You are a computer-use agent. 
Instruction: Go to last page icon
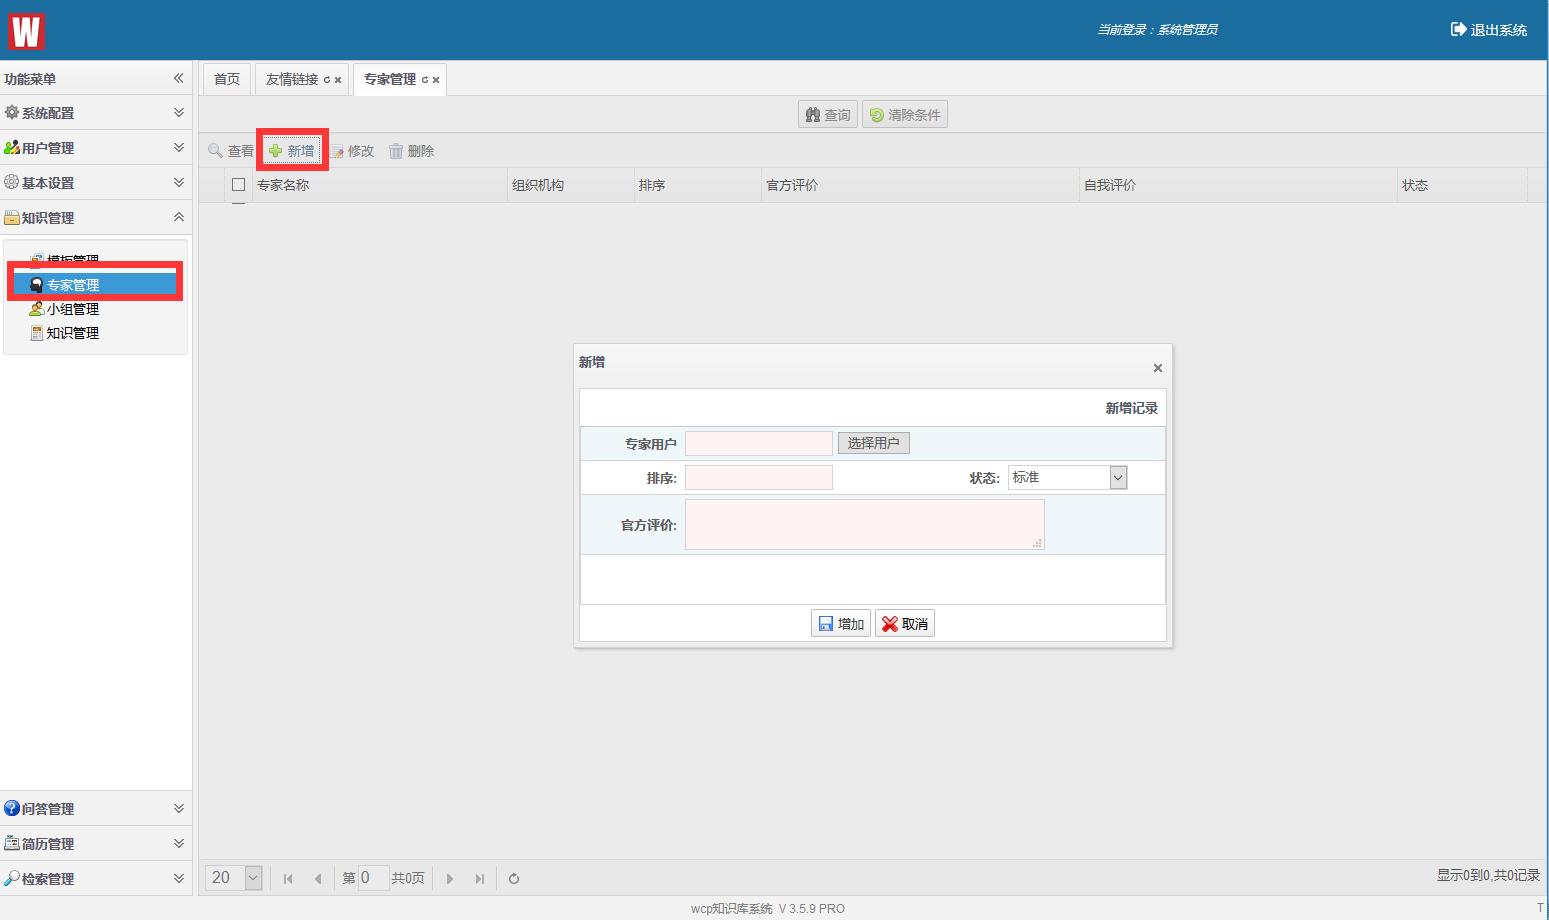tap(480, 879)
